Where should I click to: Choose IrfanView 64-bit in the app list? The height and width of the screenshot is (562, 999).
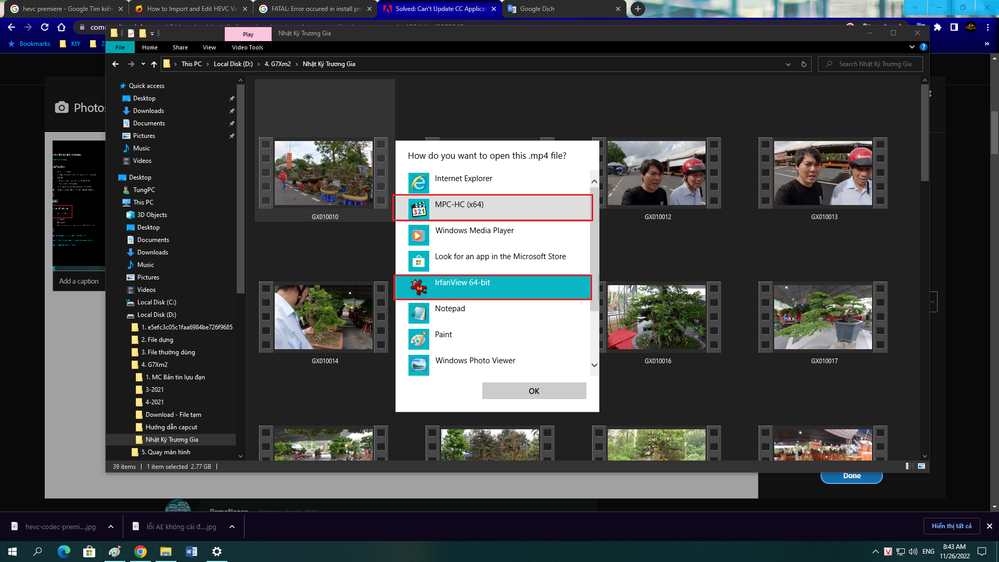point(492,287)
